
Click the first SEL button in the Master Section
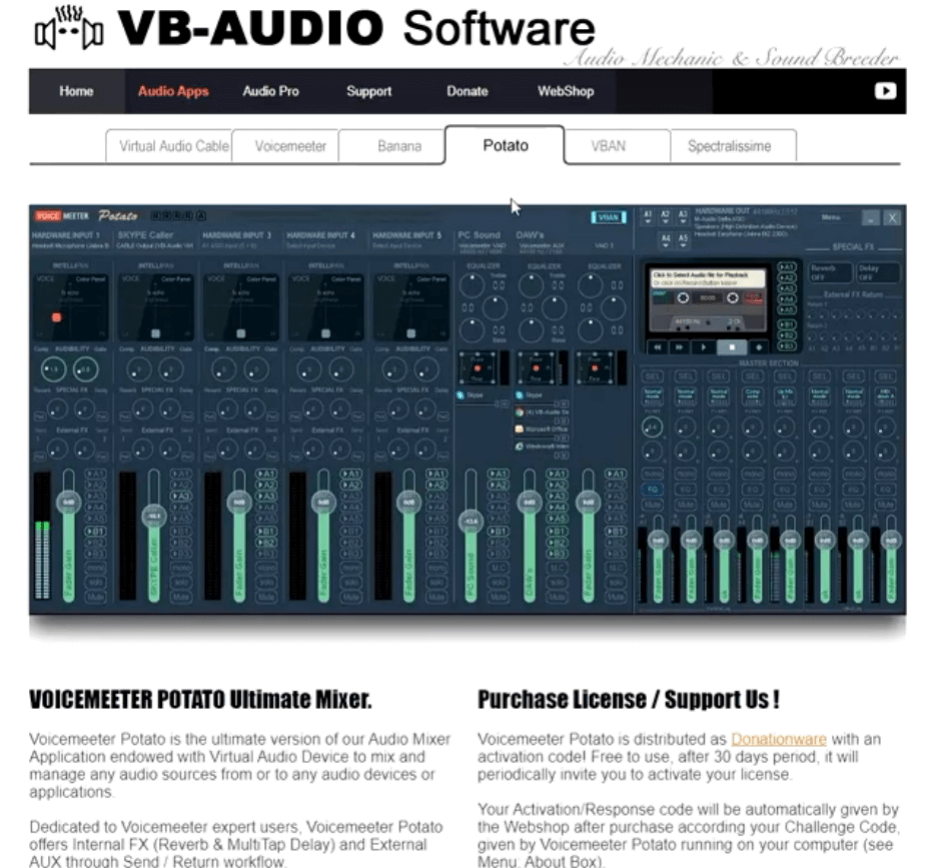pyautogui.click(x=652, y=376)
